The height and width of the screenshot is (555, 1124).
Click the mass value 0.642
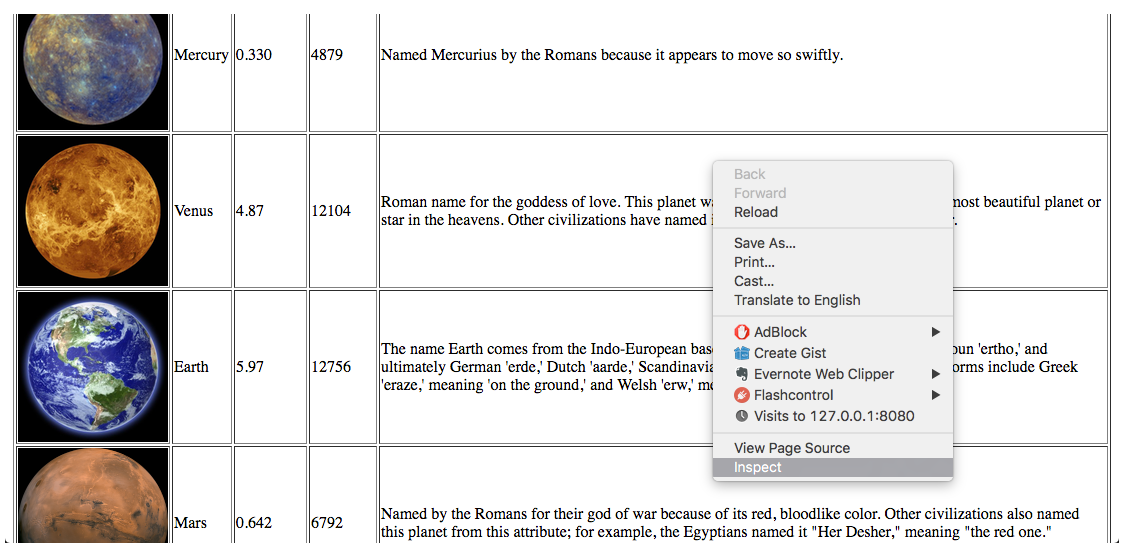[254, 523]
